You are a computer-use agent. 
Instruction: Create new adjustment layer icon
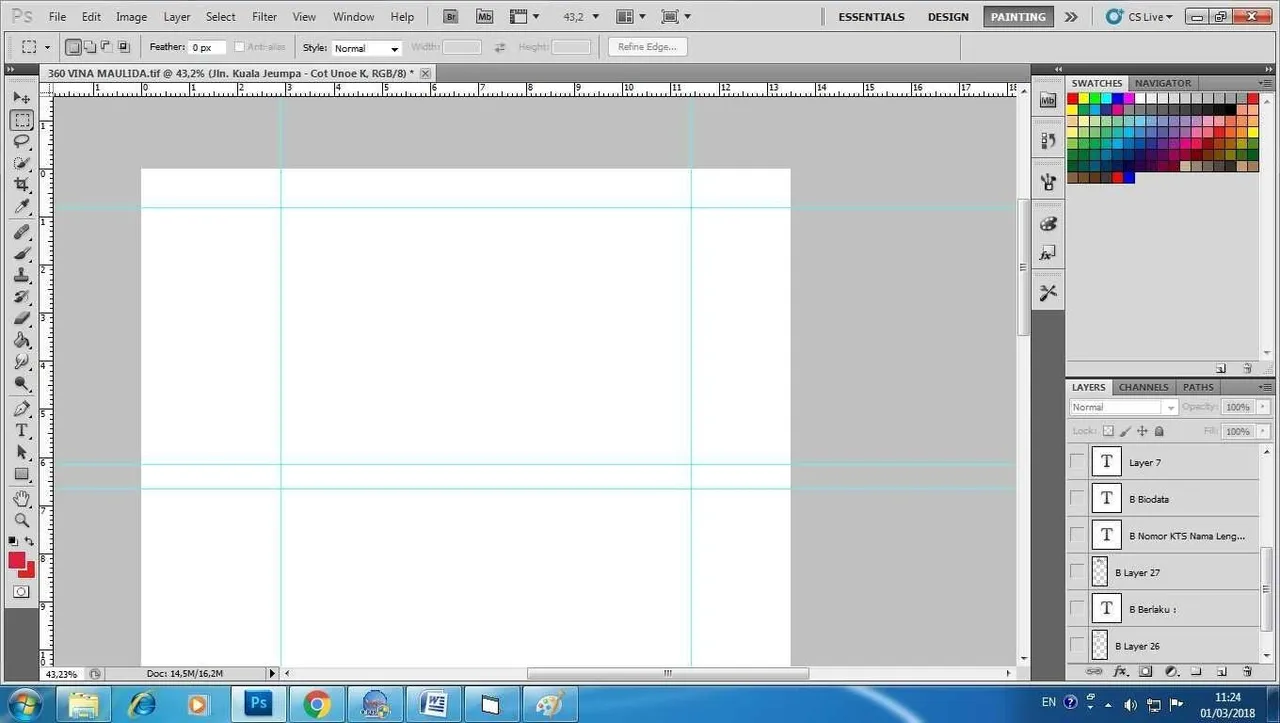[x=1171, y=672]
